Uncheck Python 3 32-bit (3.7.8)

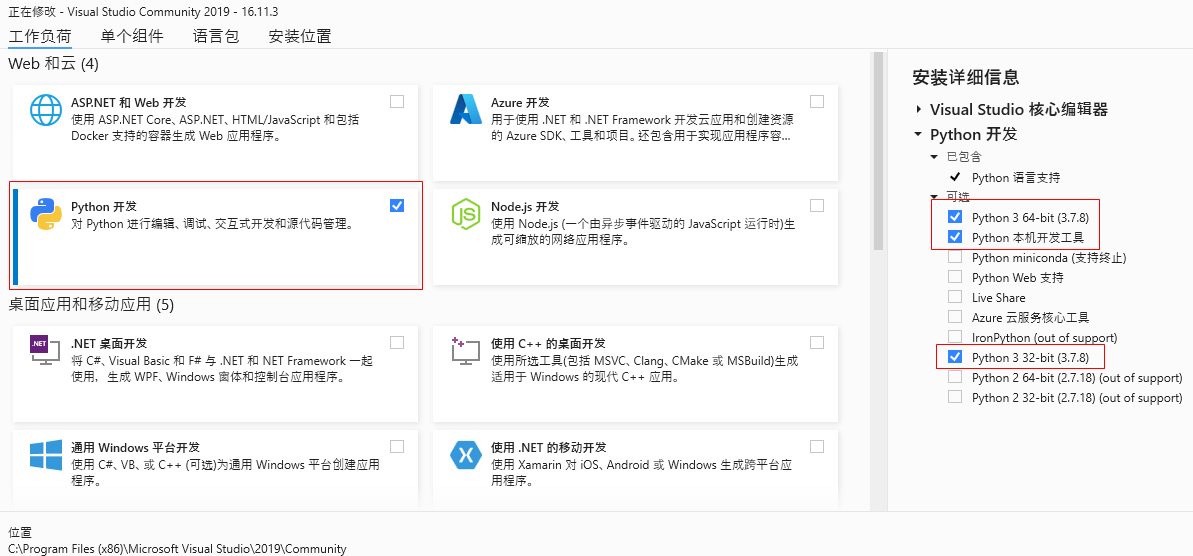pos(955,357)
